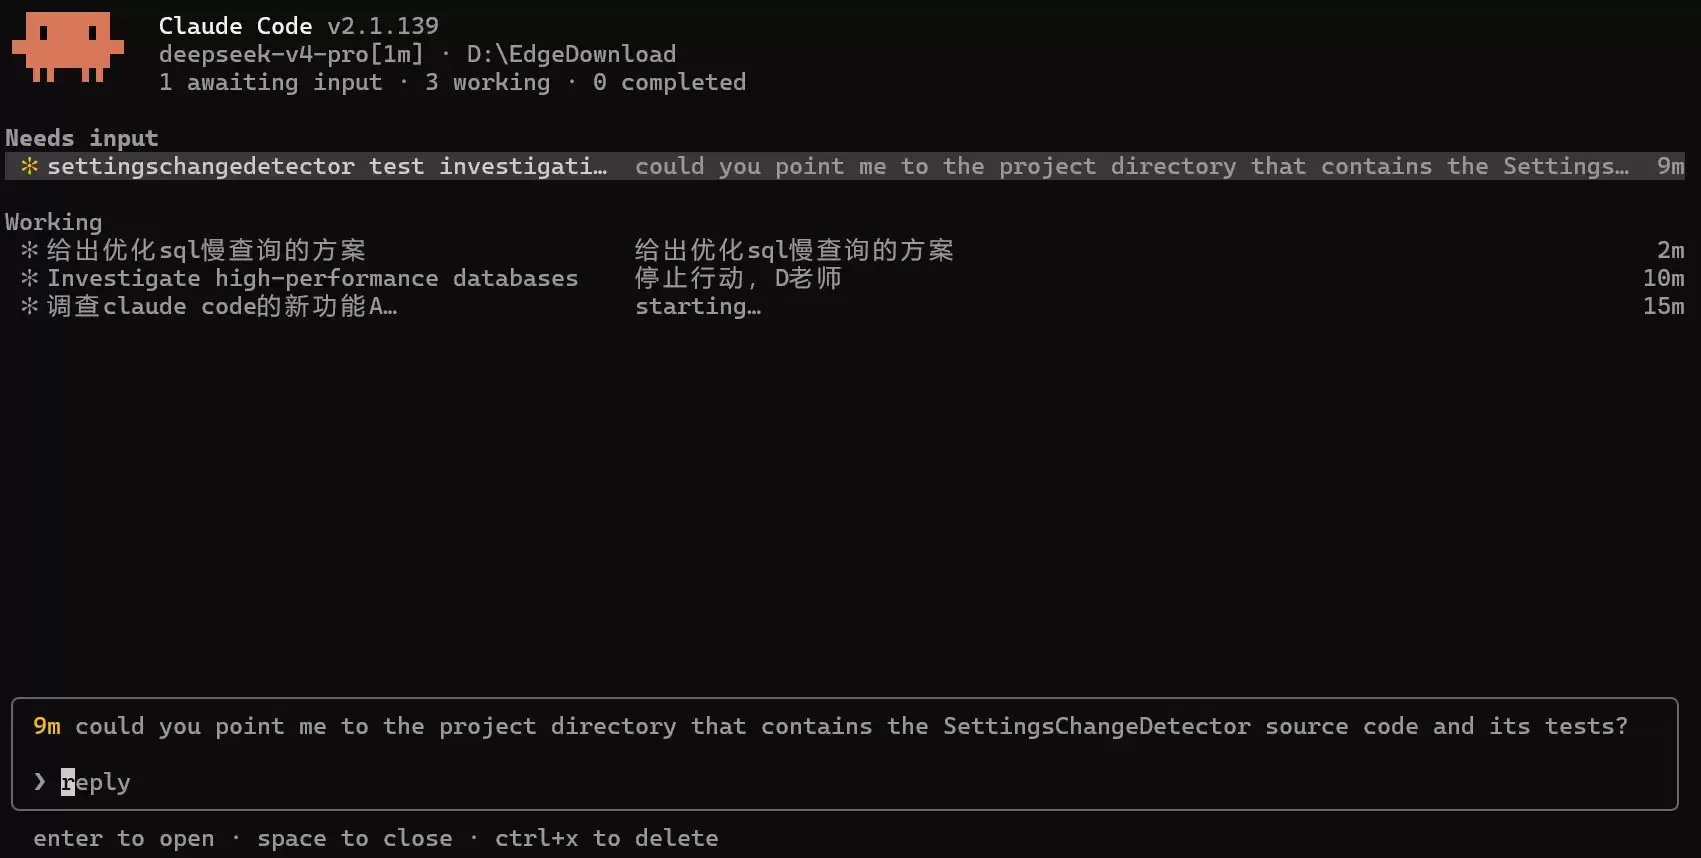Viewport: 1701px width, 858px height.
Task: Click the Working section header
Action: coord(54,222)
